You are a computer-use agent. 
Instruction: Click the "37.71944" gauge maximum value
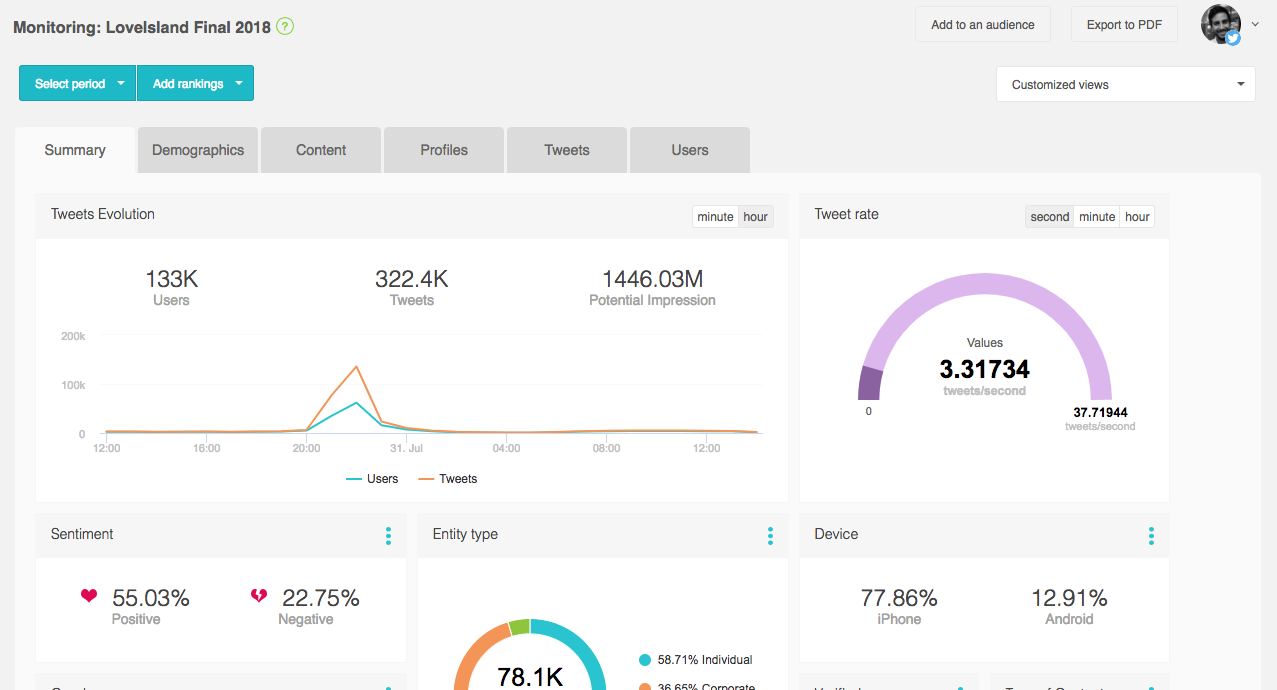coord(1100,412)
